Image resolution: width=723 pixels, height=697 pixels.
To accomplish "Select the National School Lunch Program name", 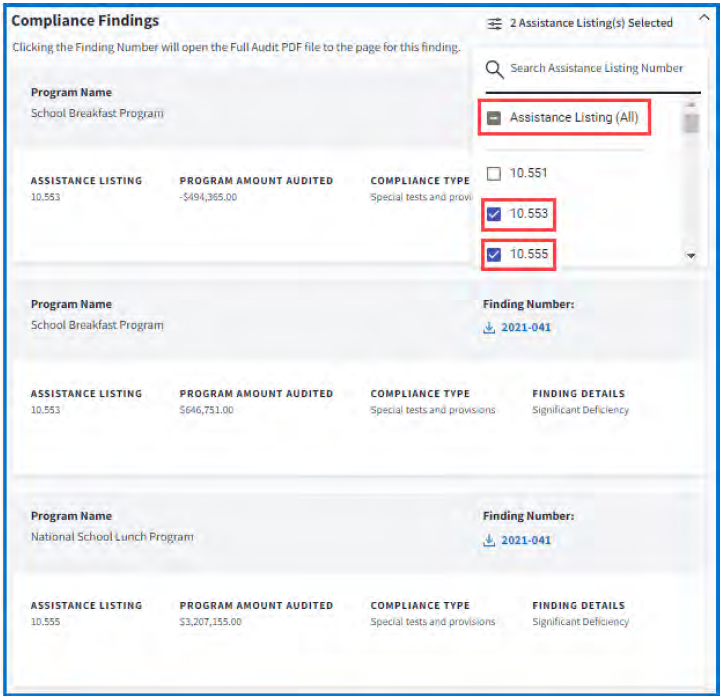I will [112, 537].
